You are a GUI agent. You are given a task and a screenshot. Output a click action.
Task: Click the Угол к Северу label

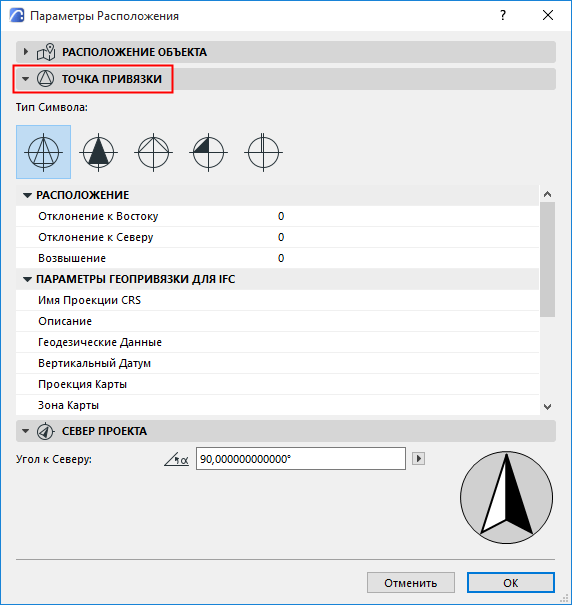54,459
